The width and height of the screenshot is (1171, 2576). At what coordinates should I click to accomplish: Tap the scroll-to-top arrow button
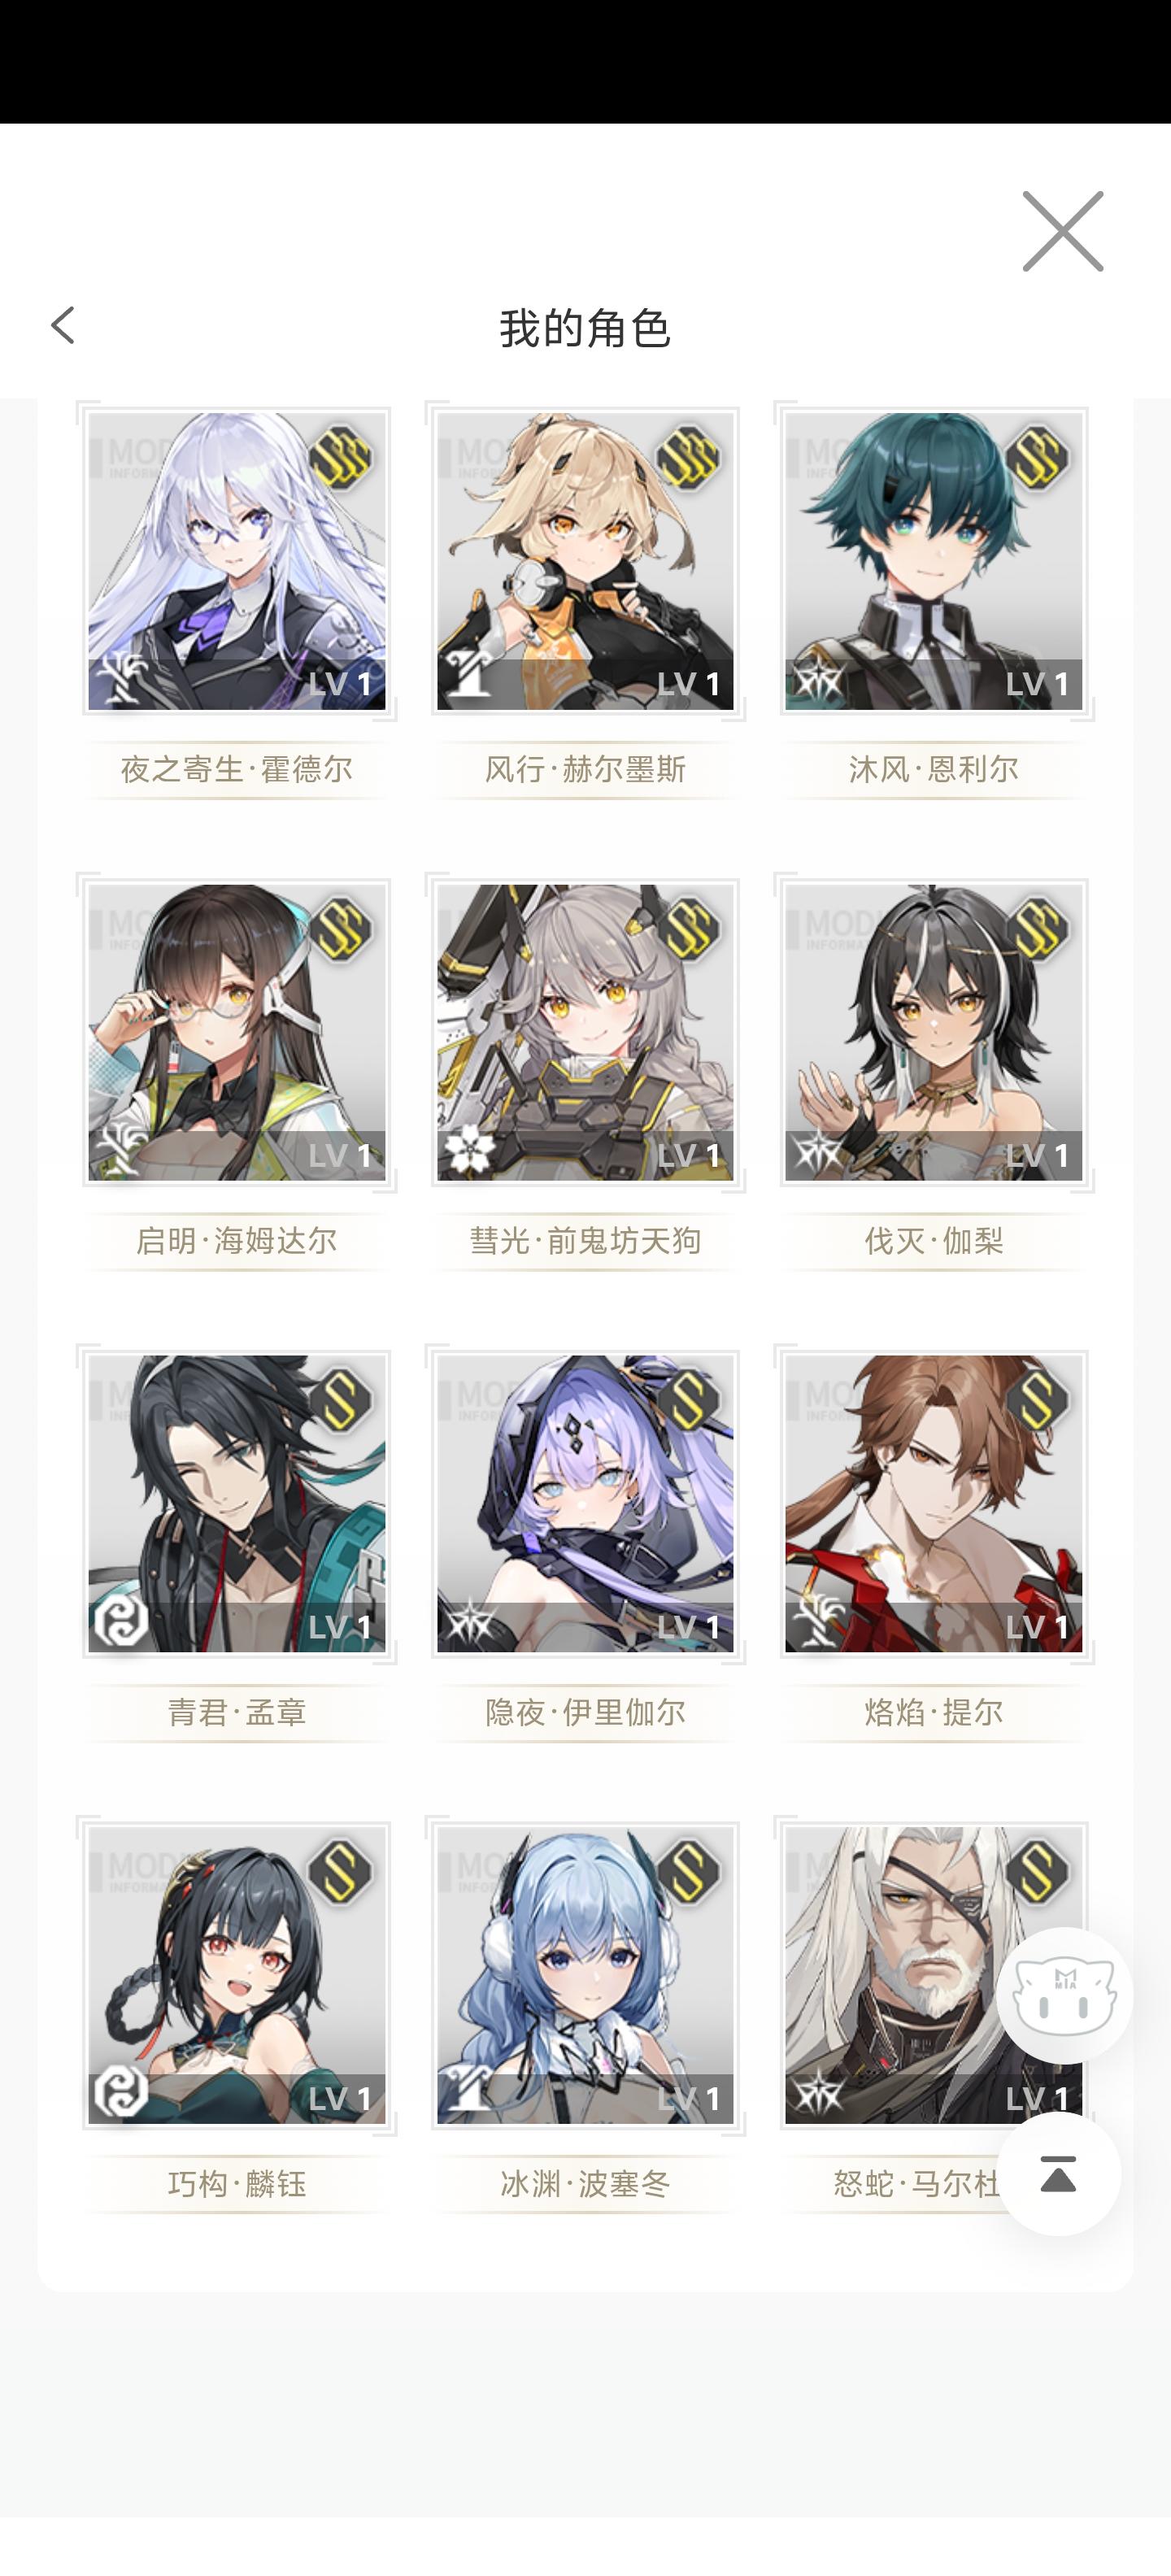[1058, 2173]
